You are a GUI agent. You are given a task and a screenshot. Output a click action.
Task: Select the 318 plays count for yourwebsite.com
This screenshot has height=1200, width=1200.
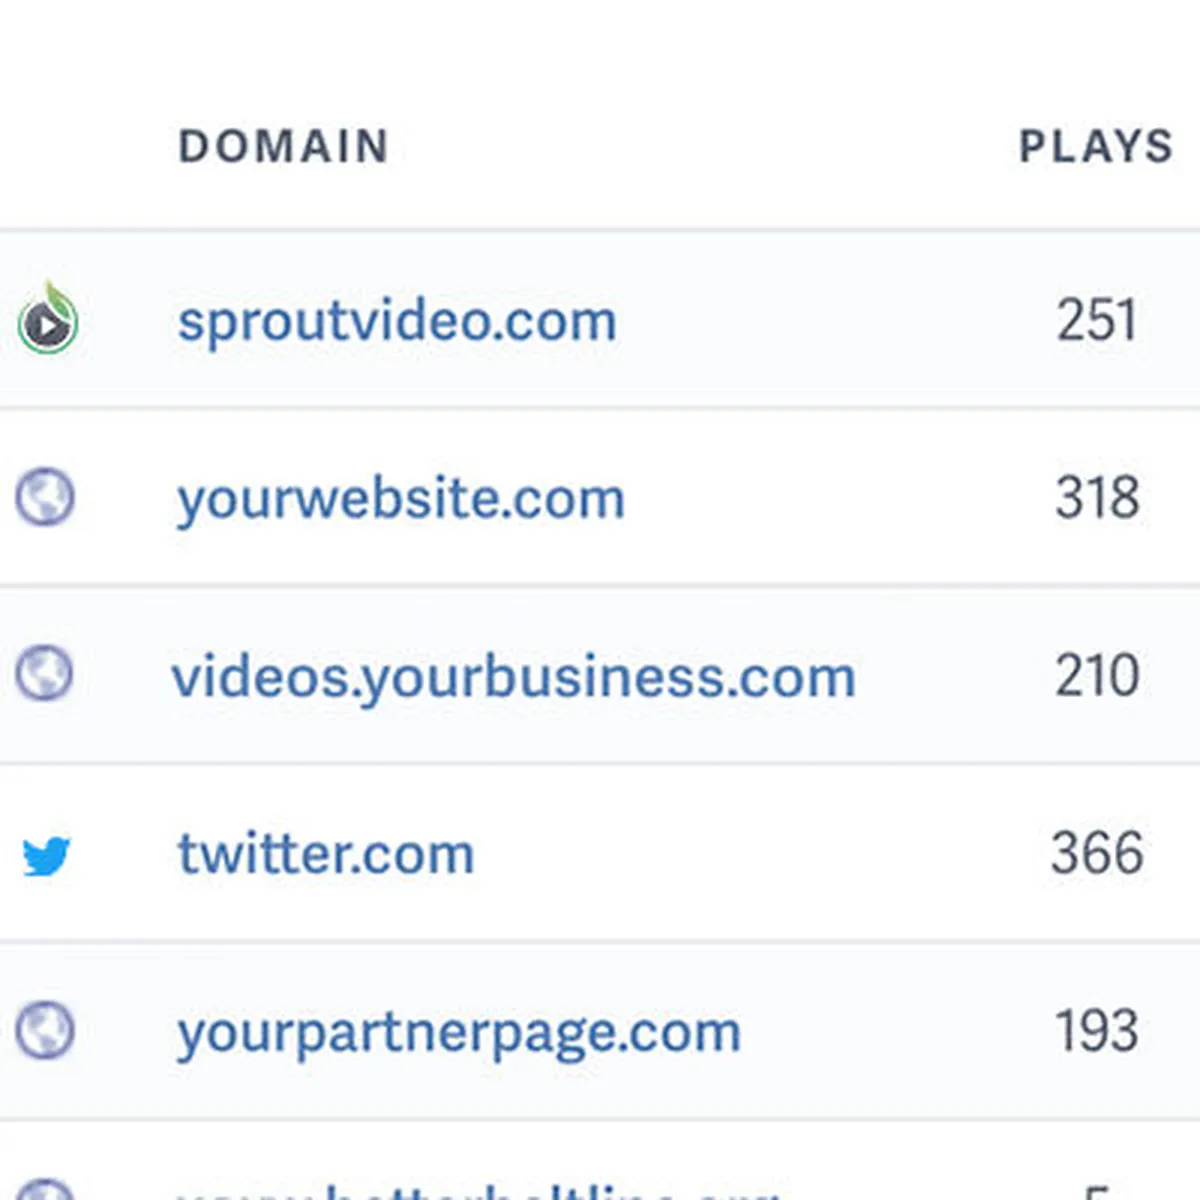pos(1096,498)
